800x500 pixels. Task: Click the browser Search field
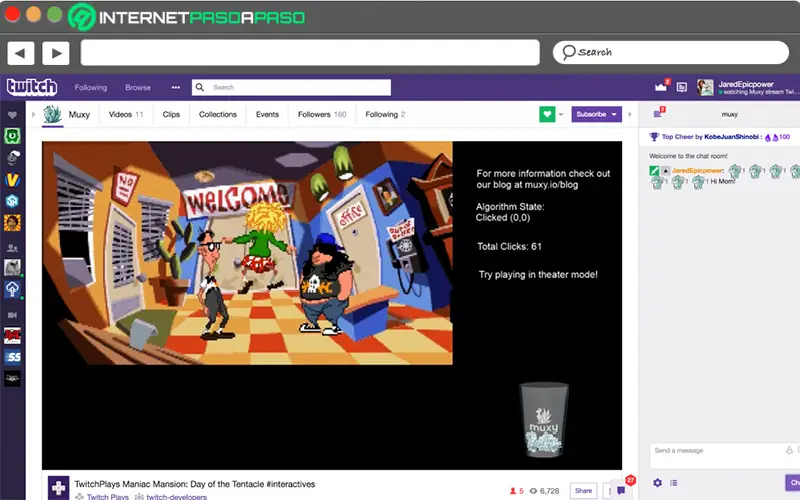click(x=670, y=52)
